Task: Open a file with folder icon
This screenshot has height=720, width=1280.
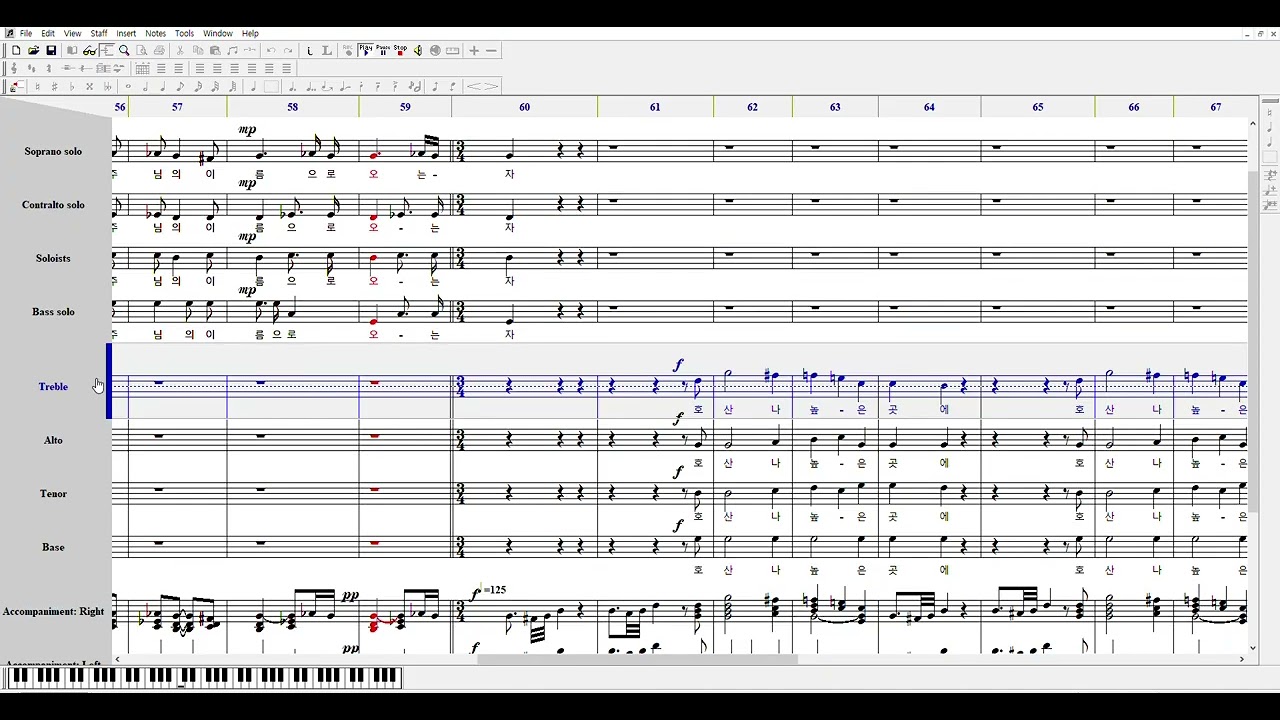Action: point(33,50)
